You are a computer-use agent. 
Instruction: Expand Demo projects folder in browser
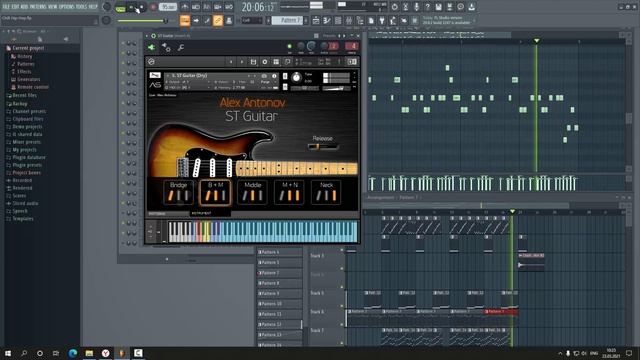point(27,127)
